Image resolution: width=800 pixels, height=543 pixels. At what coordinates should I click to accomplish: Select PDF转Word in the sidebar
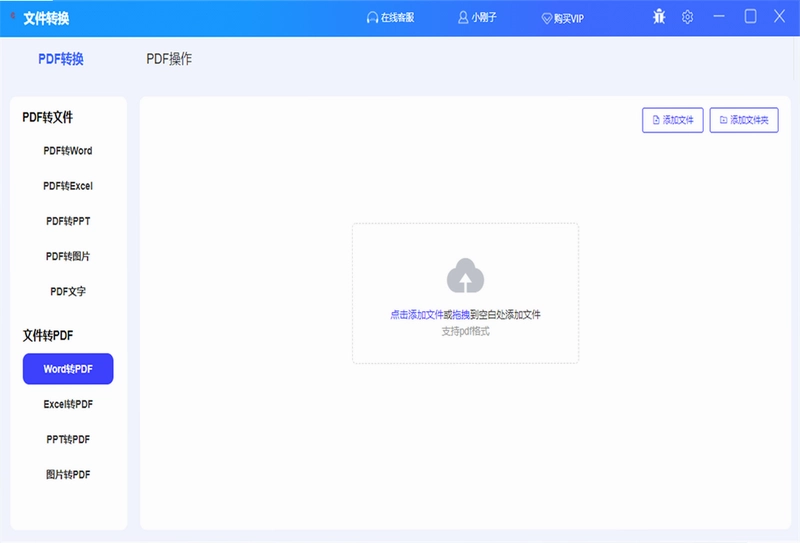pyautogui.click(x=68, y=151)
